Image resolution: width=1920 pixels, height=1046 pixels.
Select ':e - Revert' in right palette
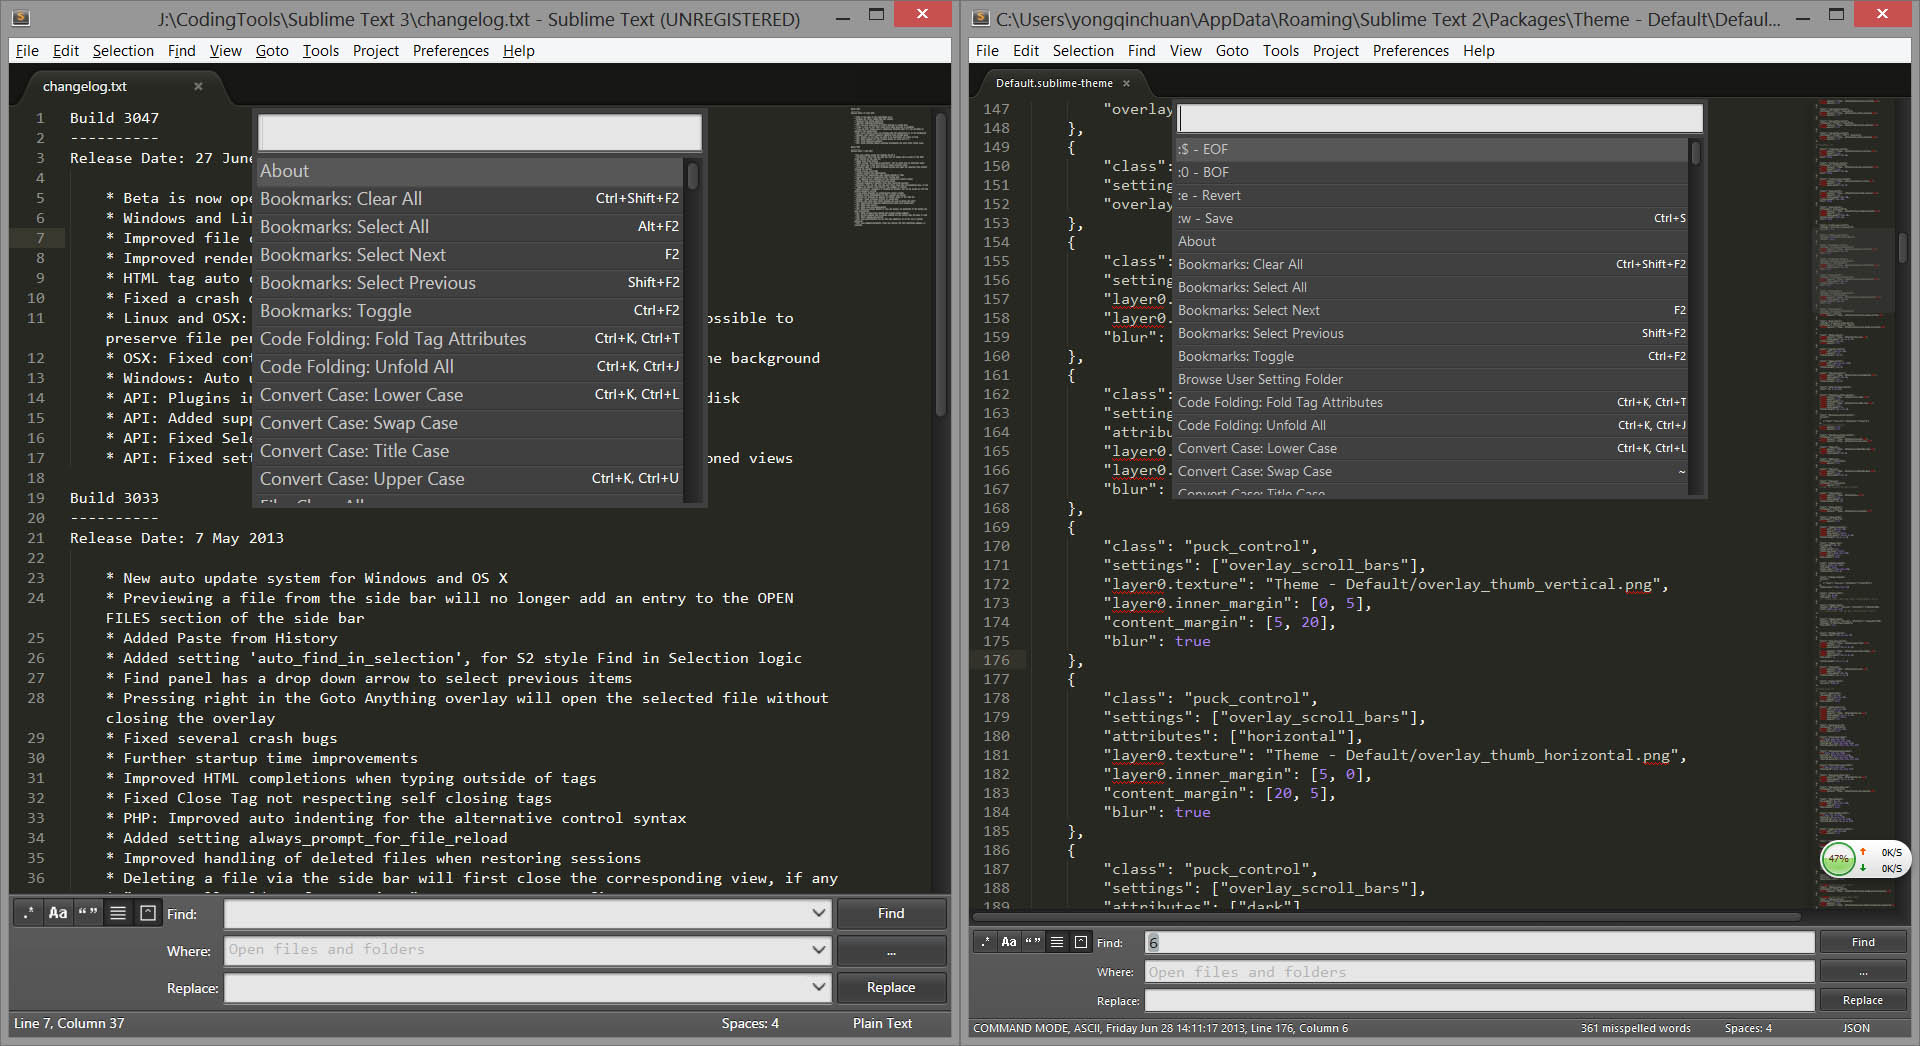[1432, 195]
